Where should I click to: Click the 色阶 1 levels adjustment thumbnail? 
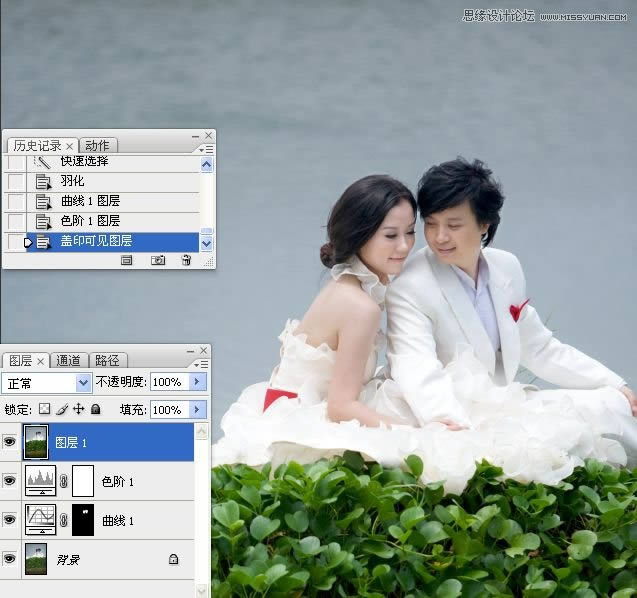tap(40, 481)
